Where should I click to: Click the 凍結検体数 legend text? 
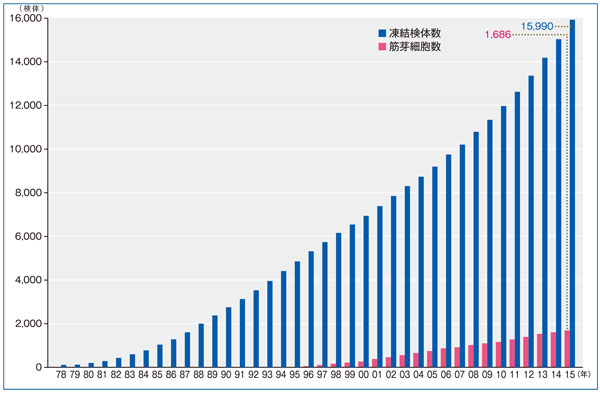pyautogui.click(x=415, y=33)
